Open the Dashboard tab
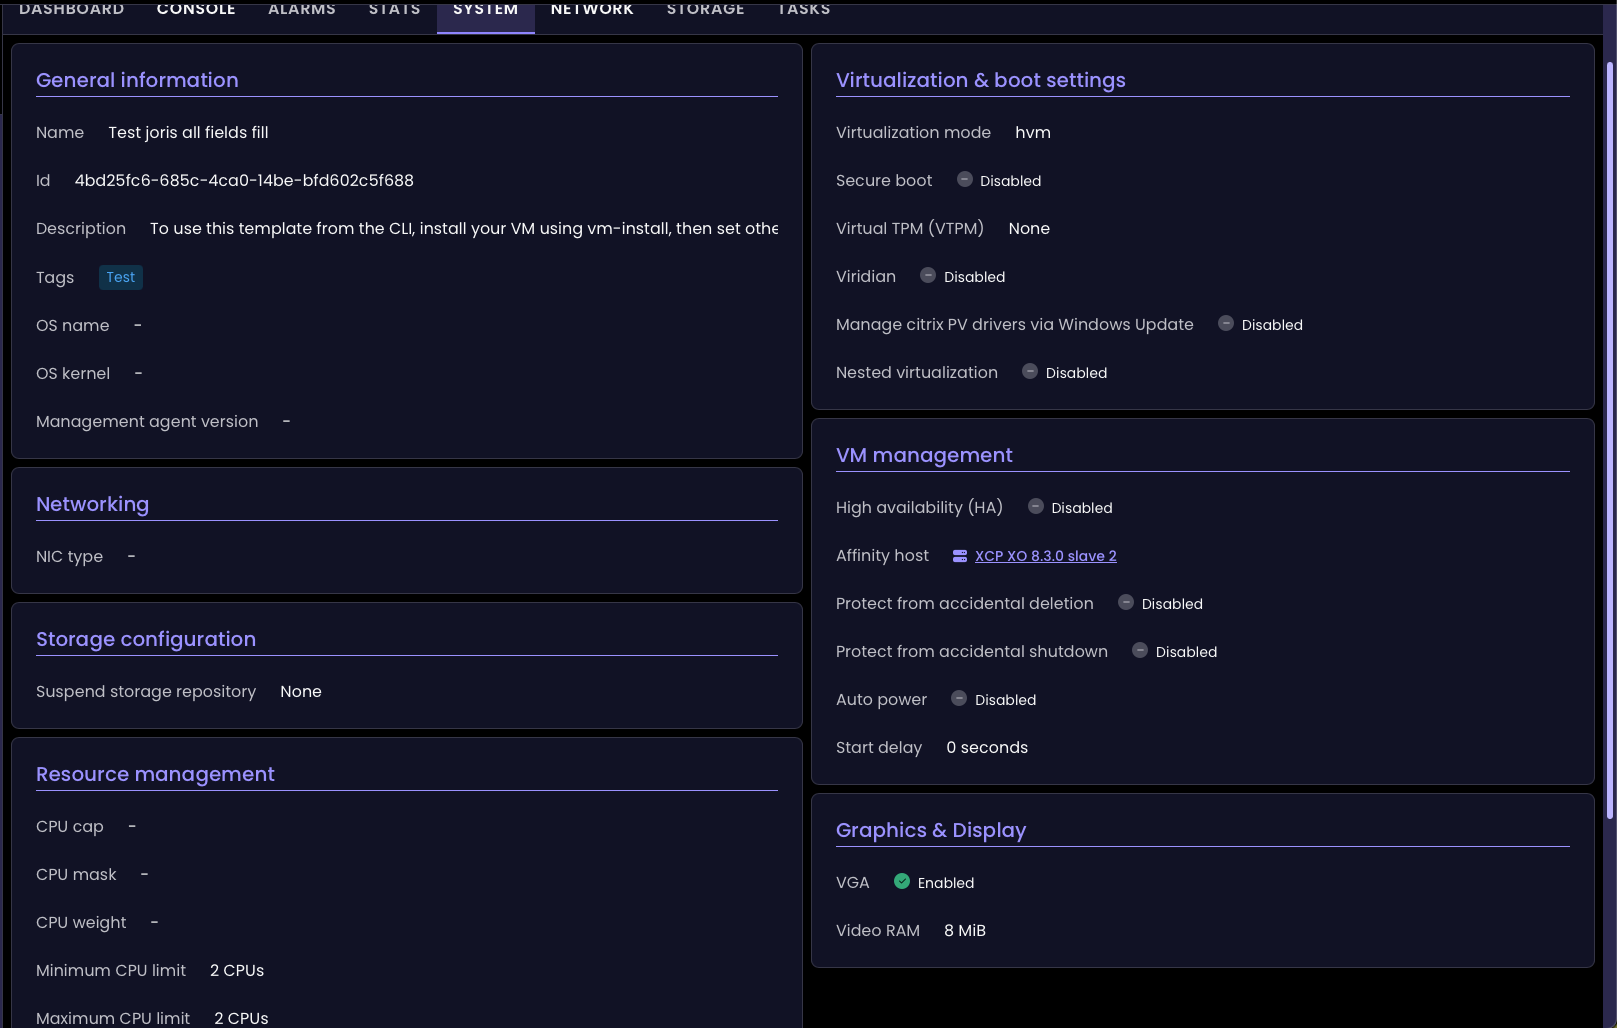This screenshot has width=1617, height=1028. click(72, 10)
